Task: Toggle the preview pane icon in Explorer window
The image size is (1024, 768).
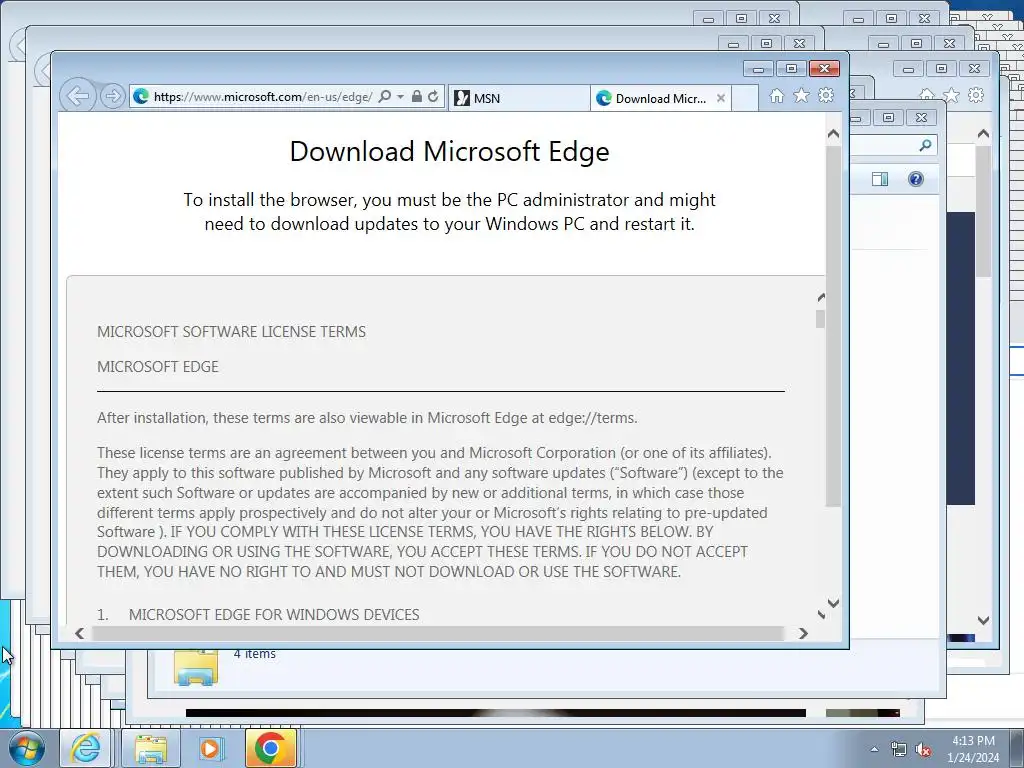Action: tap(880, 179)
